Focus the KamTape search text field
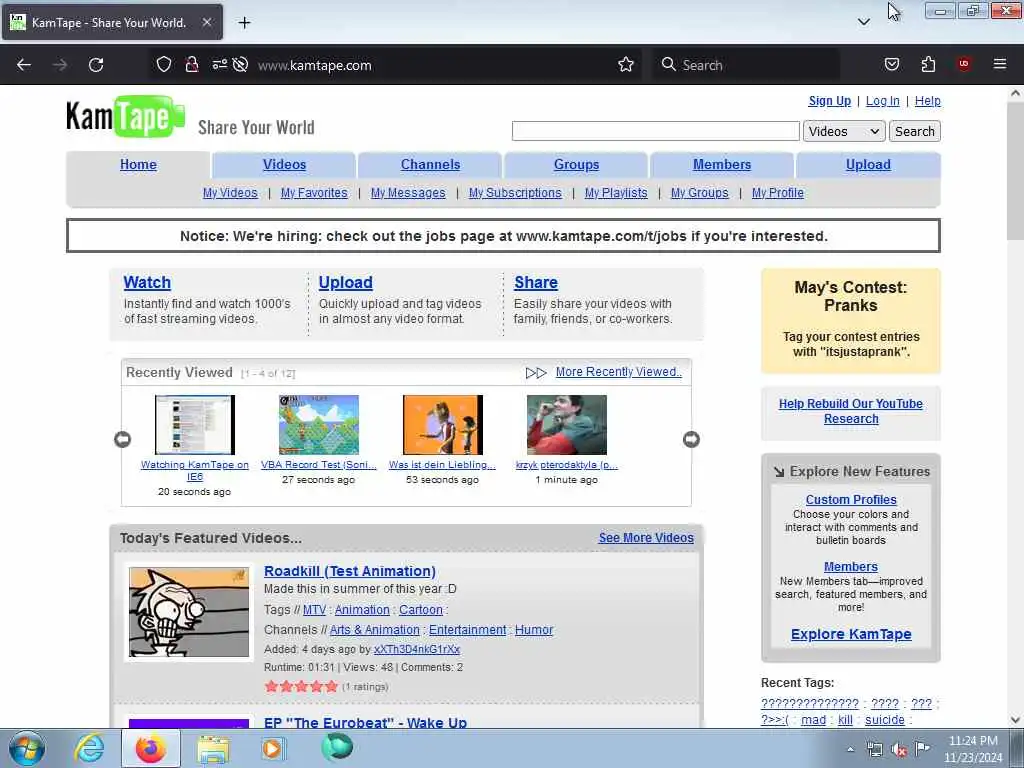The image size is (1024, 768). pos(656,131)
